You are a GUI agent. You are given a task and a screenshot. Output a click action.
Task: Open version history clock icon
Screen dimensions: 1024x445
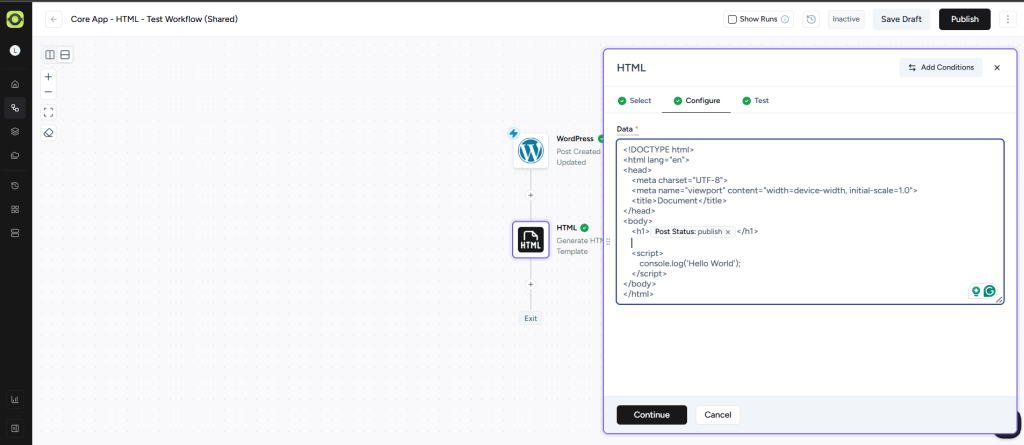click(811, 19)
